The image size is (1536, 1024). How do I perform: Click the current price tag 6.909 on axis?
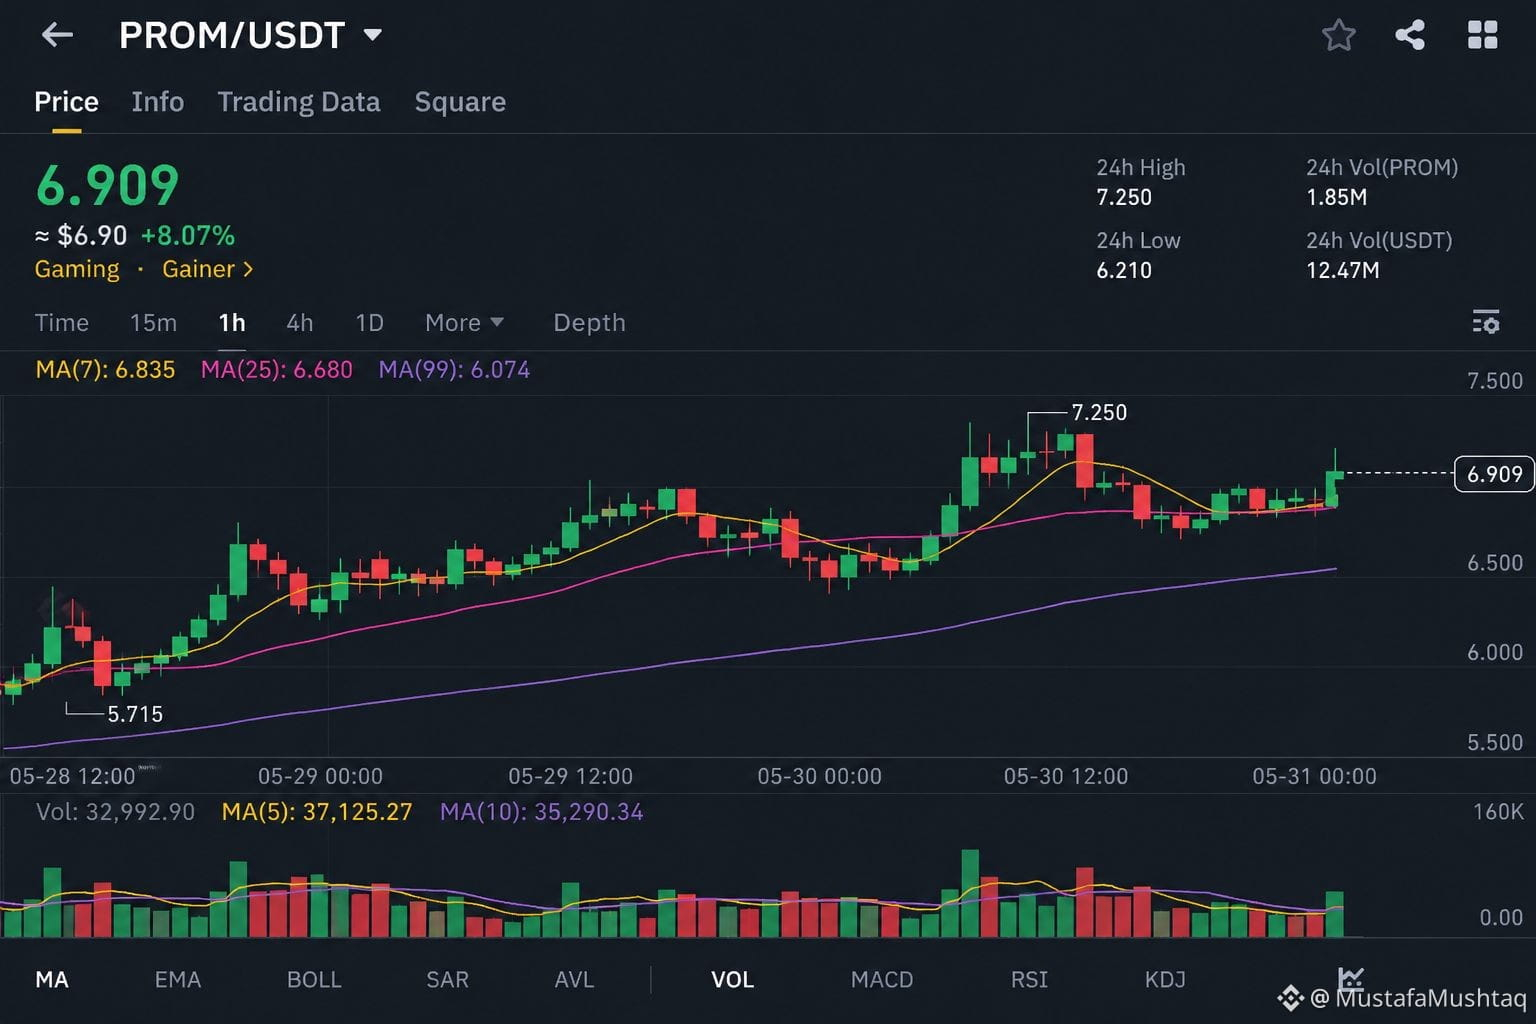point(1494,474)
